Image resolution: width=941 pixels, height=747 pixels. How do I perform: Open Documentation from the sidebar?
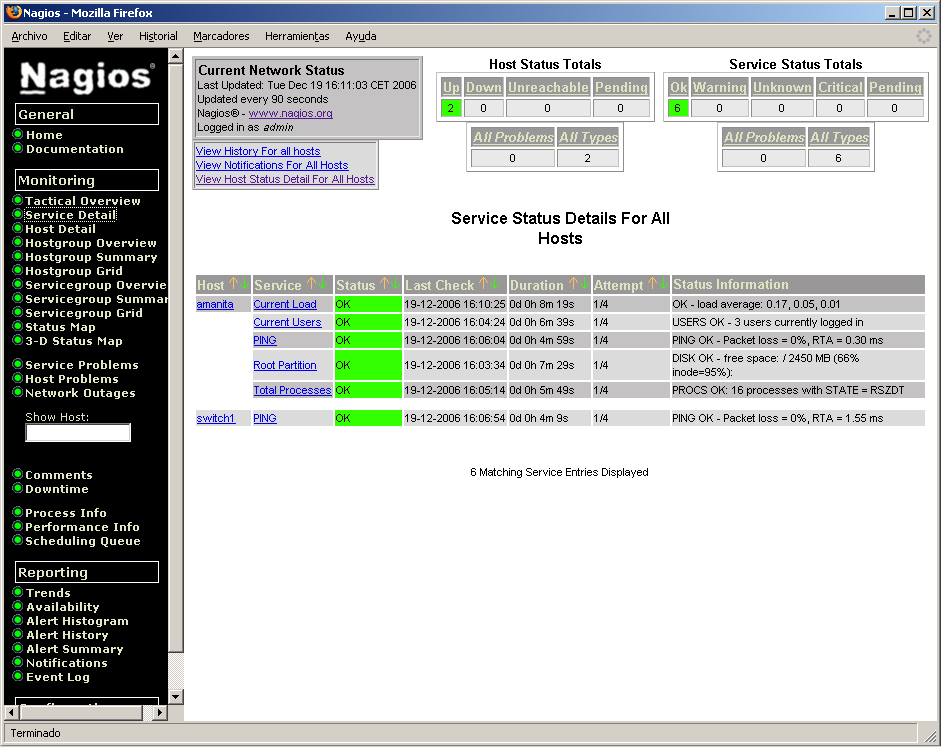[x=74, y=149]
